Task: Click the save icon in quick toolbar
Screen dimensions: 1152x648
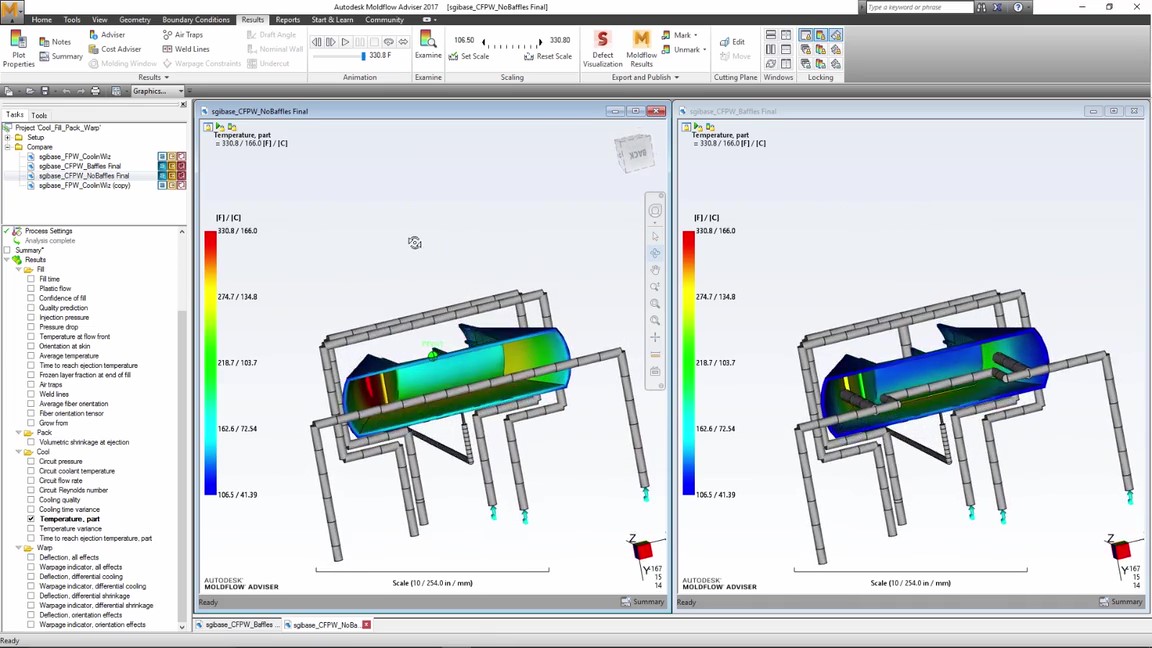Action: (x=45, y=91)
